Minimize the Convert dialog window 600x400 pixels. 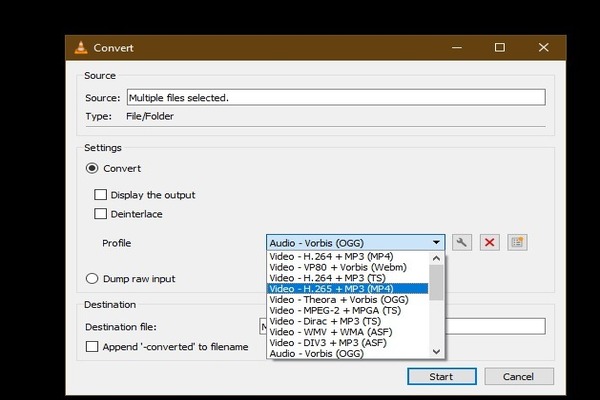457,47
